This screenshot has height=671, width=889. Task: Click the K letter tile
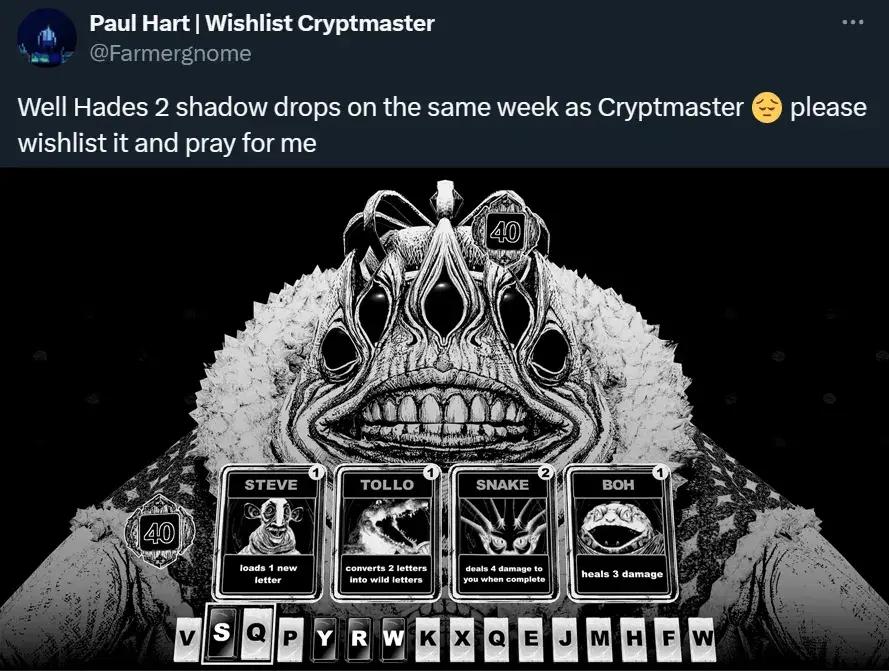tap(428, 639)
